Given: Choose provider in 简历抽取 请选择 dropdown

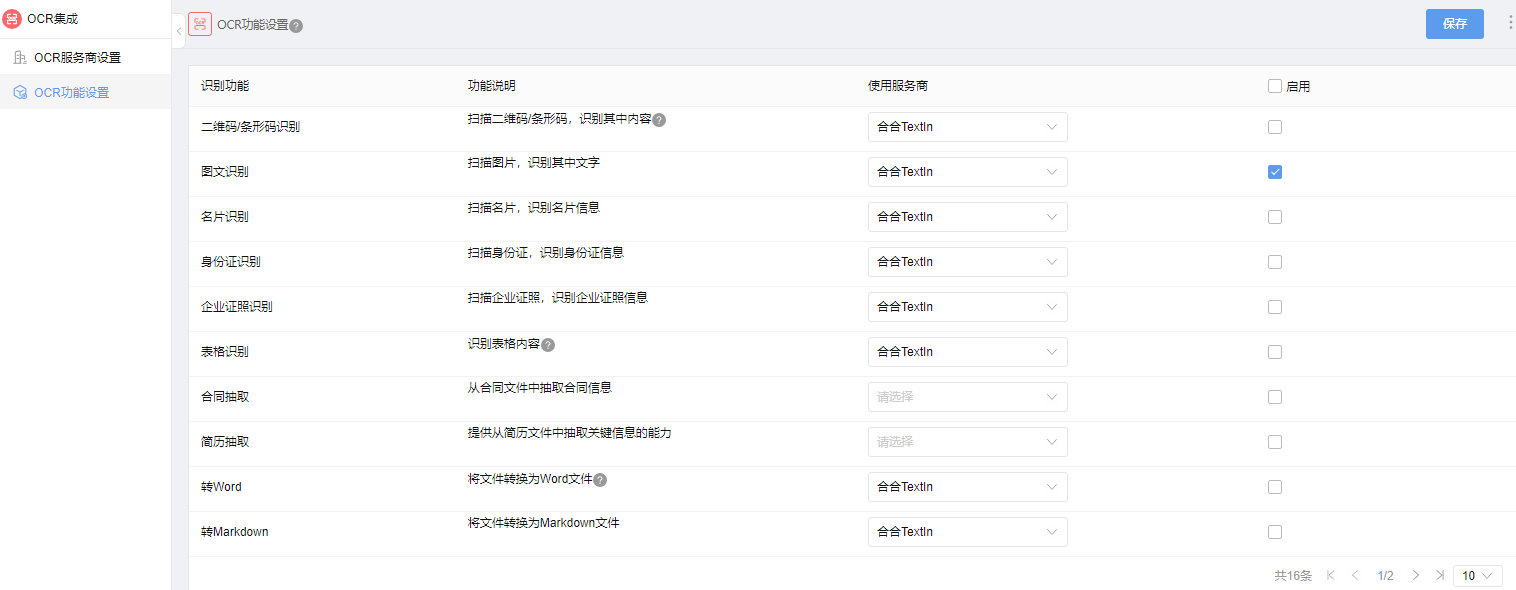Looking at the screenshot, I should 967,442.
